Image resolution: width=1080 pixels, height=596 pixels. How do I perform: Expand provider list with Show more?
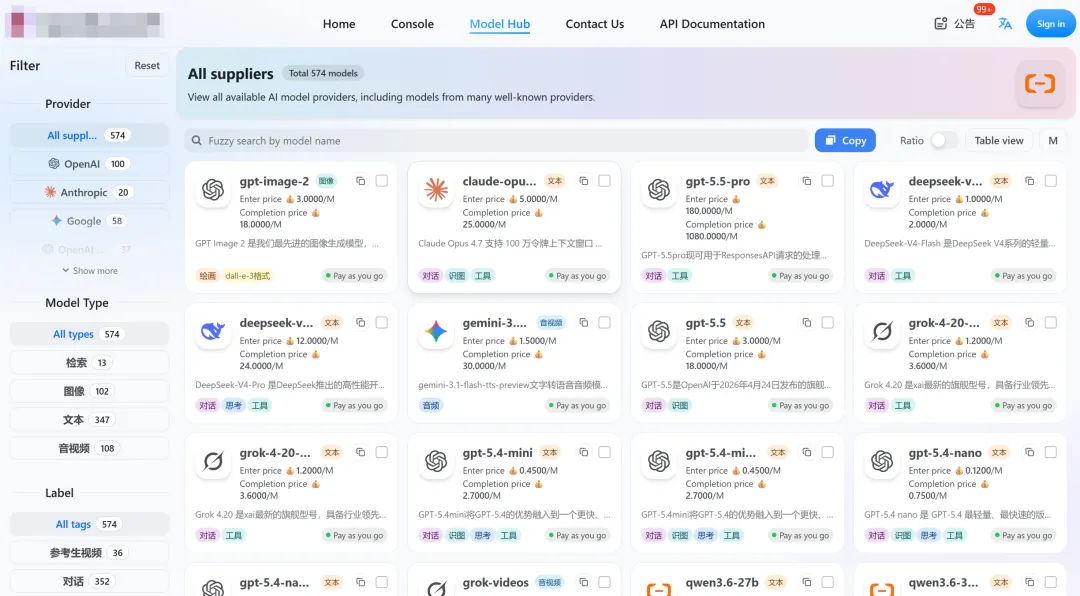(90, 271)
